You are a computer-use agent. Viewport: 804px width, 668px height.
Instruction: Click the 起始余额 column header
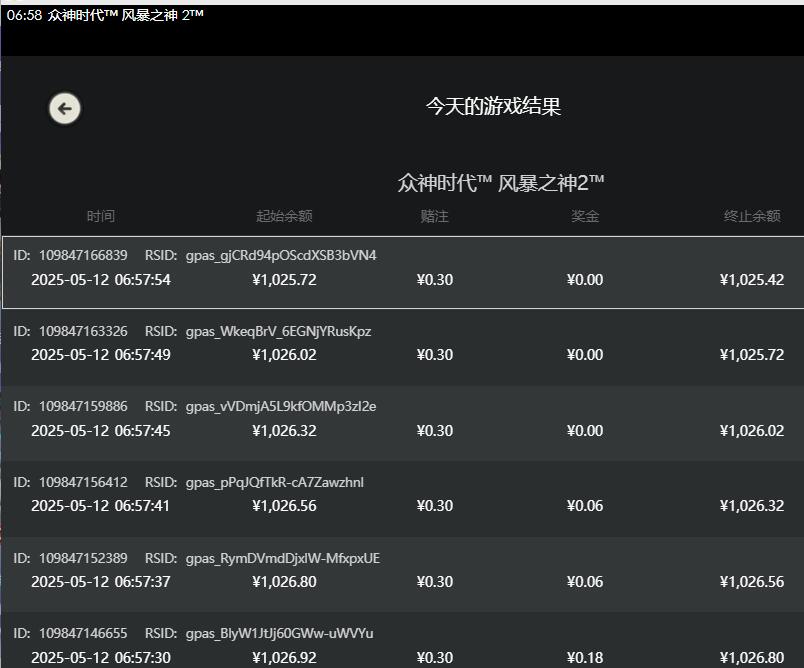click(x=284, y=216)
